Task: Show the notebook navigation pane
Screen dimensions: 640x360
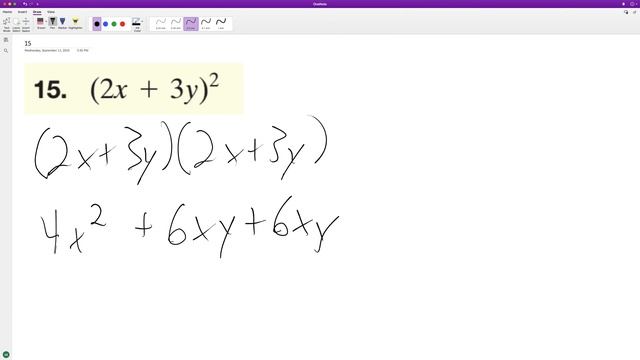Action: pyautogui.click(x=6, y=40)
